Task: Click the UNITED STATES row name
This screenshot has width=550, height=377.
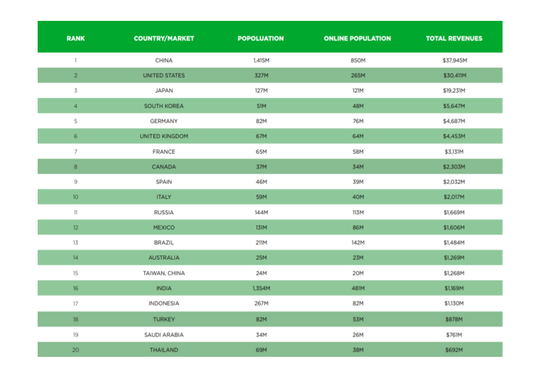Action: coord(164,75)
